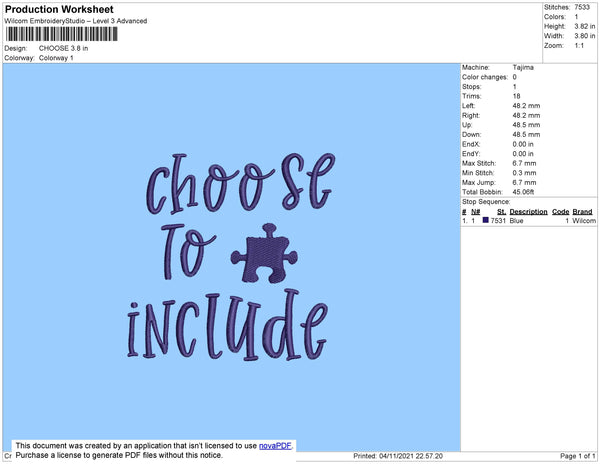Screen dimensions: 600x464
Task: Click the 'Production Worksheet' heading
Action: coord(59,9)
